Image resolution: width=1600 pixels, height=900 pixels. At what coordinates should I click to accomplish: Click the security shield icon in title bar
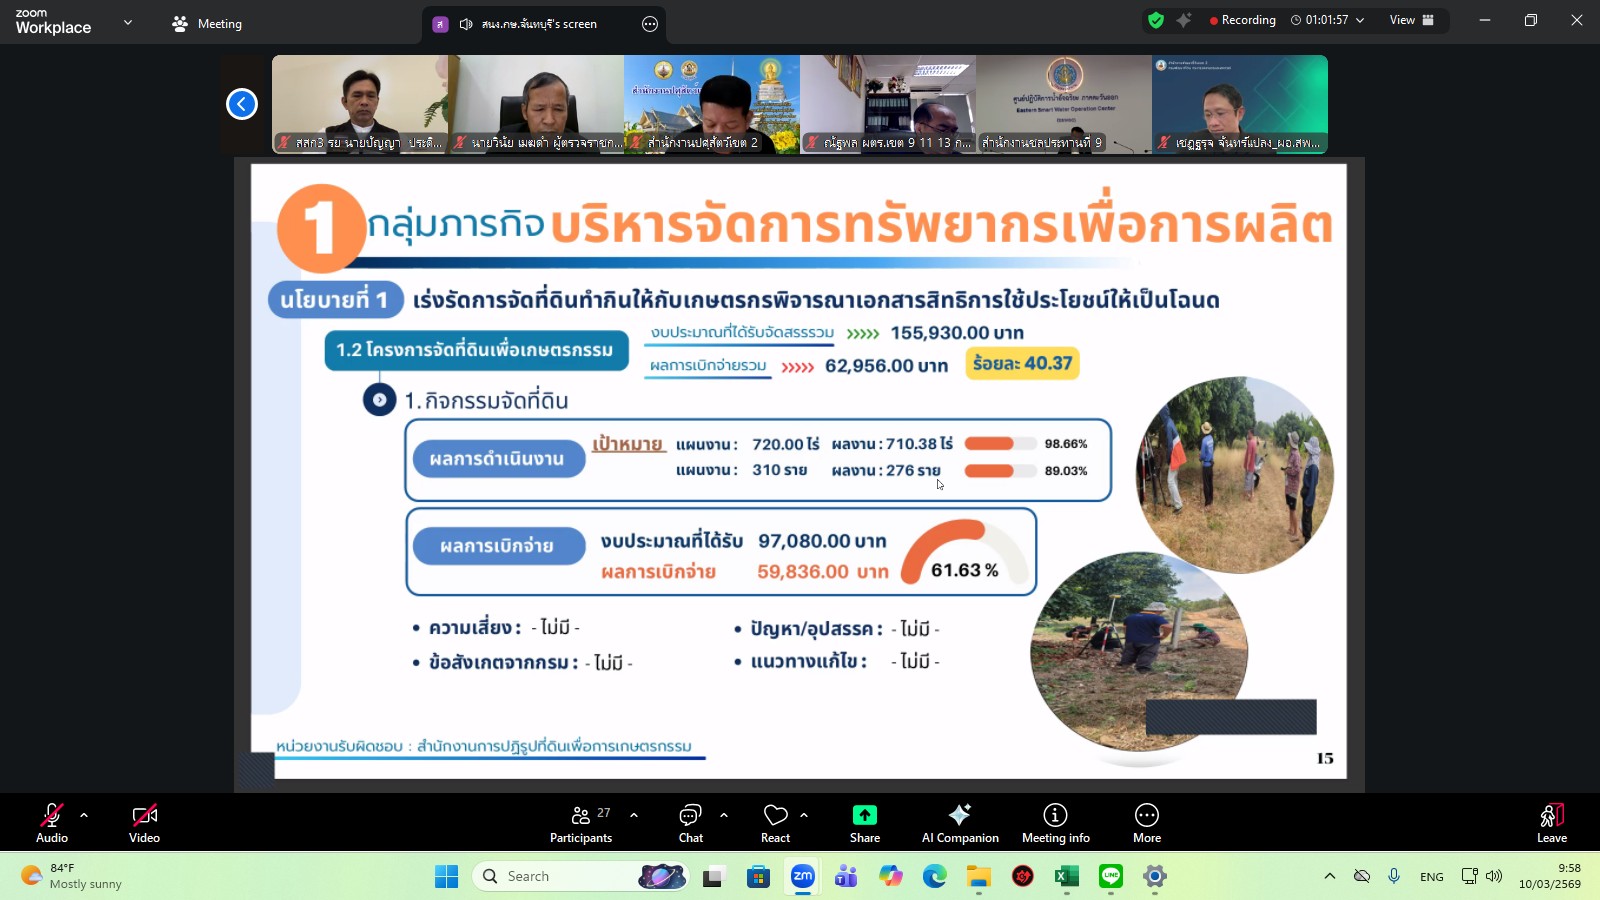pyautogui.click(x=1155, y=19)
